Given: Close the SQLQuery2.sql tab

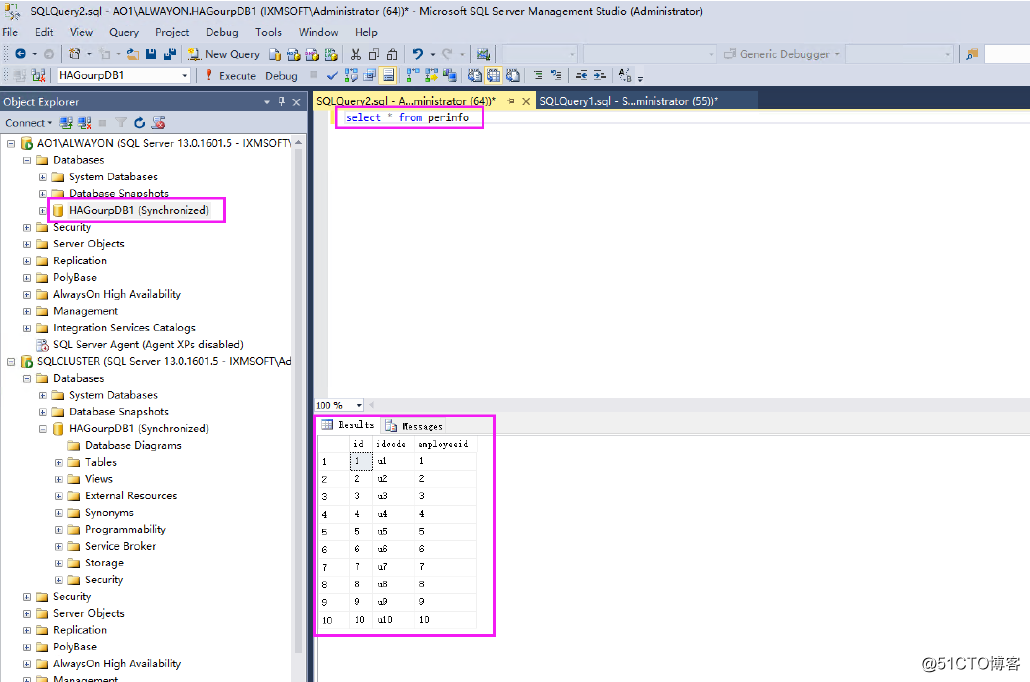Looking at the screenshot, I should click(526, 101).
